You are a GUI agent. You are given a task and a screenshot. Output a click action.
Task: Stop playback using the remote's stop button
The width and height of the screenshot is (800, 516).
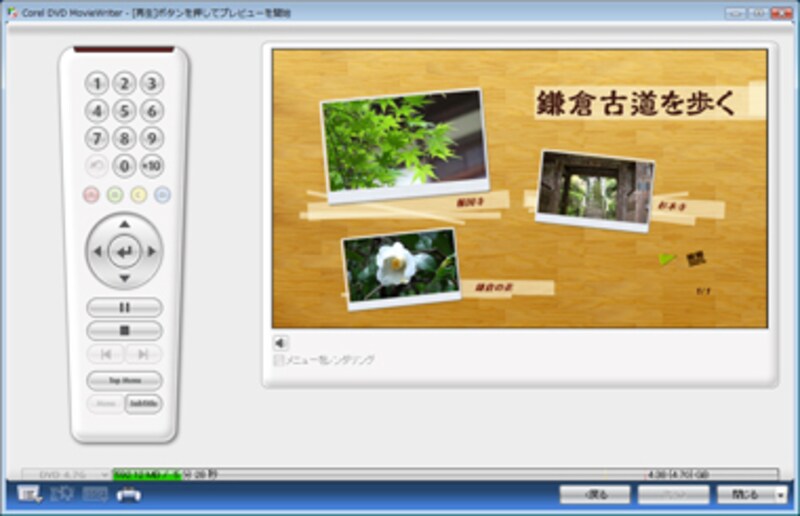[124, 330]
